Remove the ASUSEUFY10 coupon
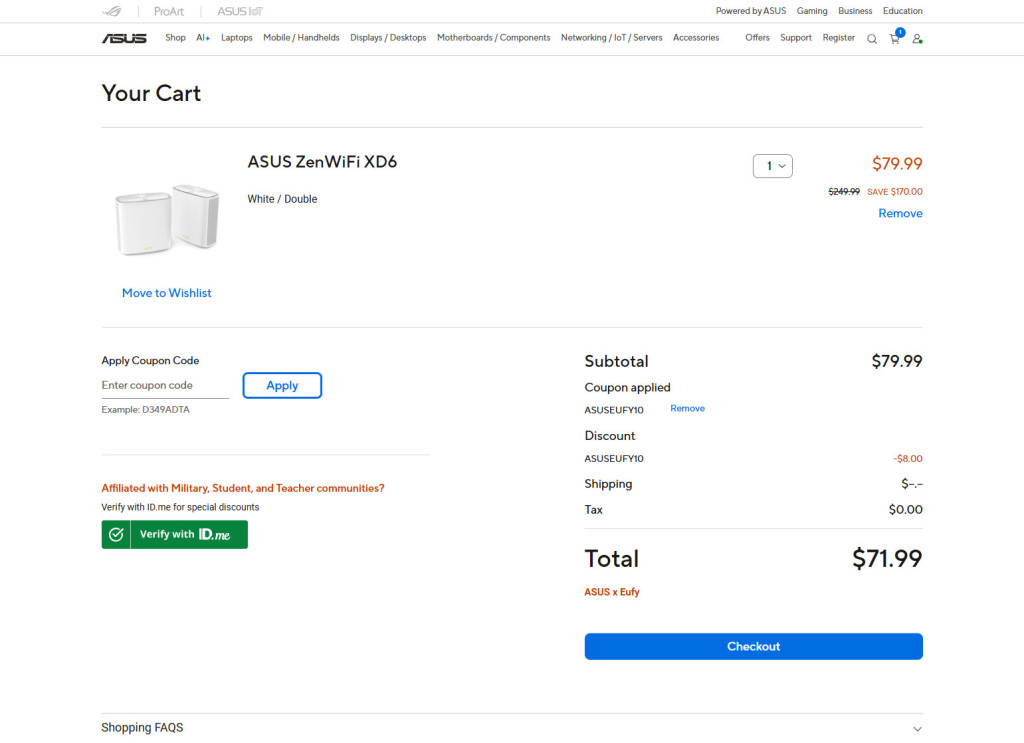The height and width of the screenshot is (743, 1024). (x=687, y=408)
